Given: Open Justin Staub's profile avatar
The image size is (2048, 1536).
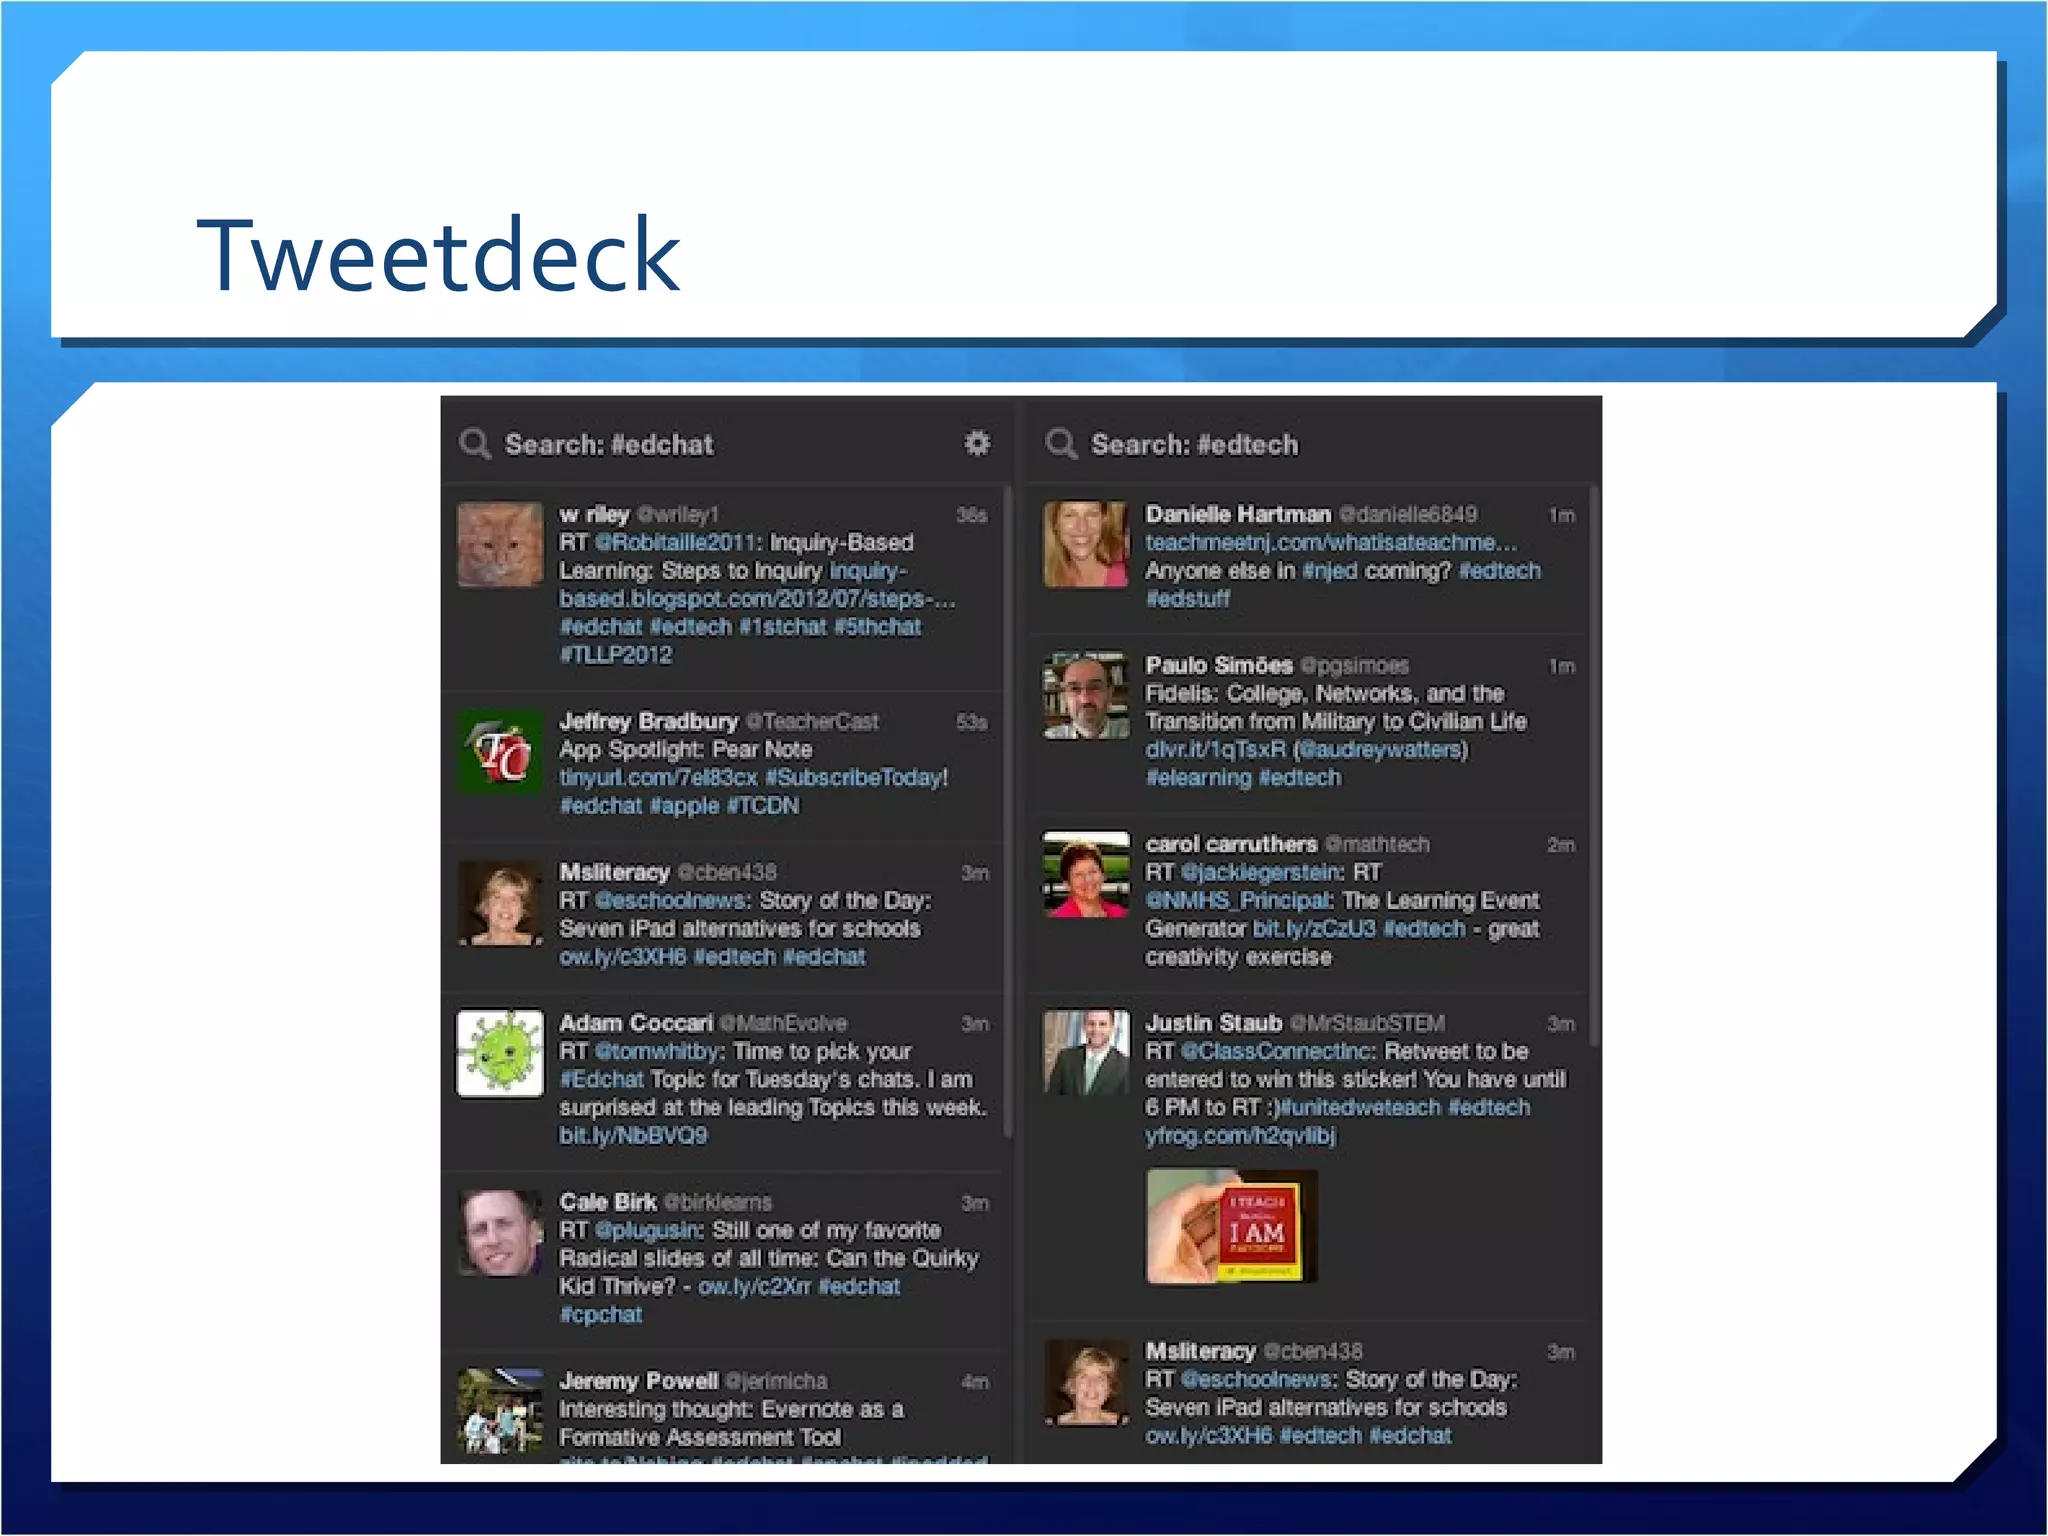Looking at the screenshot, I should [1086, 1054].
